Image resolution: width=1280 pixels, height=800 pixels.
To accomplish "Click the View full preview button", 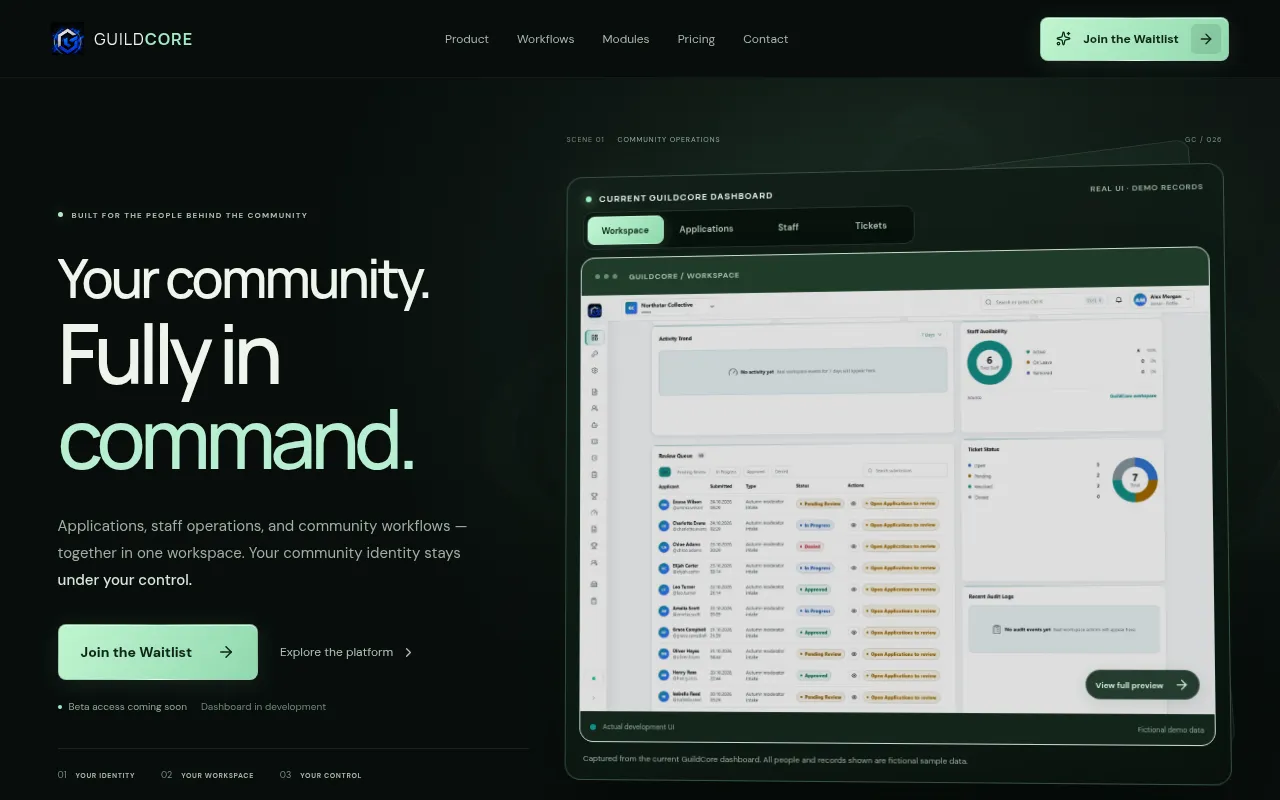I will click(1142, 685).
